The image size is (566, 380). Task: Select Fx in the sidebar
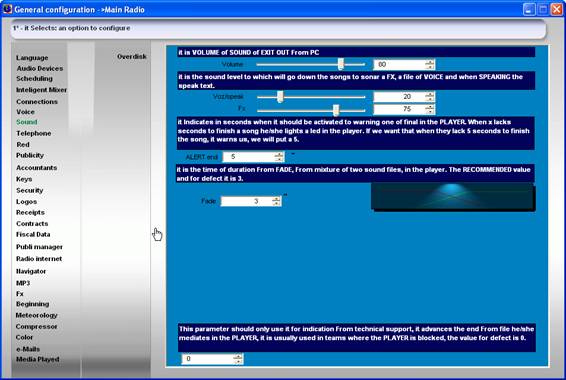(20, 294)
